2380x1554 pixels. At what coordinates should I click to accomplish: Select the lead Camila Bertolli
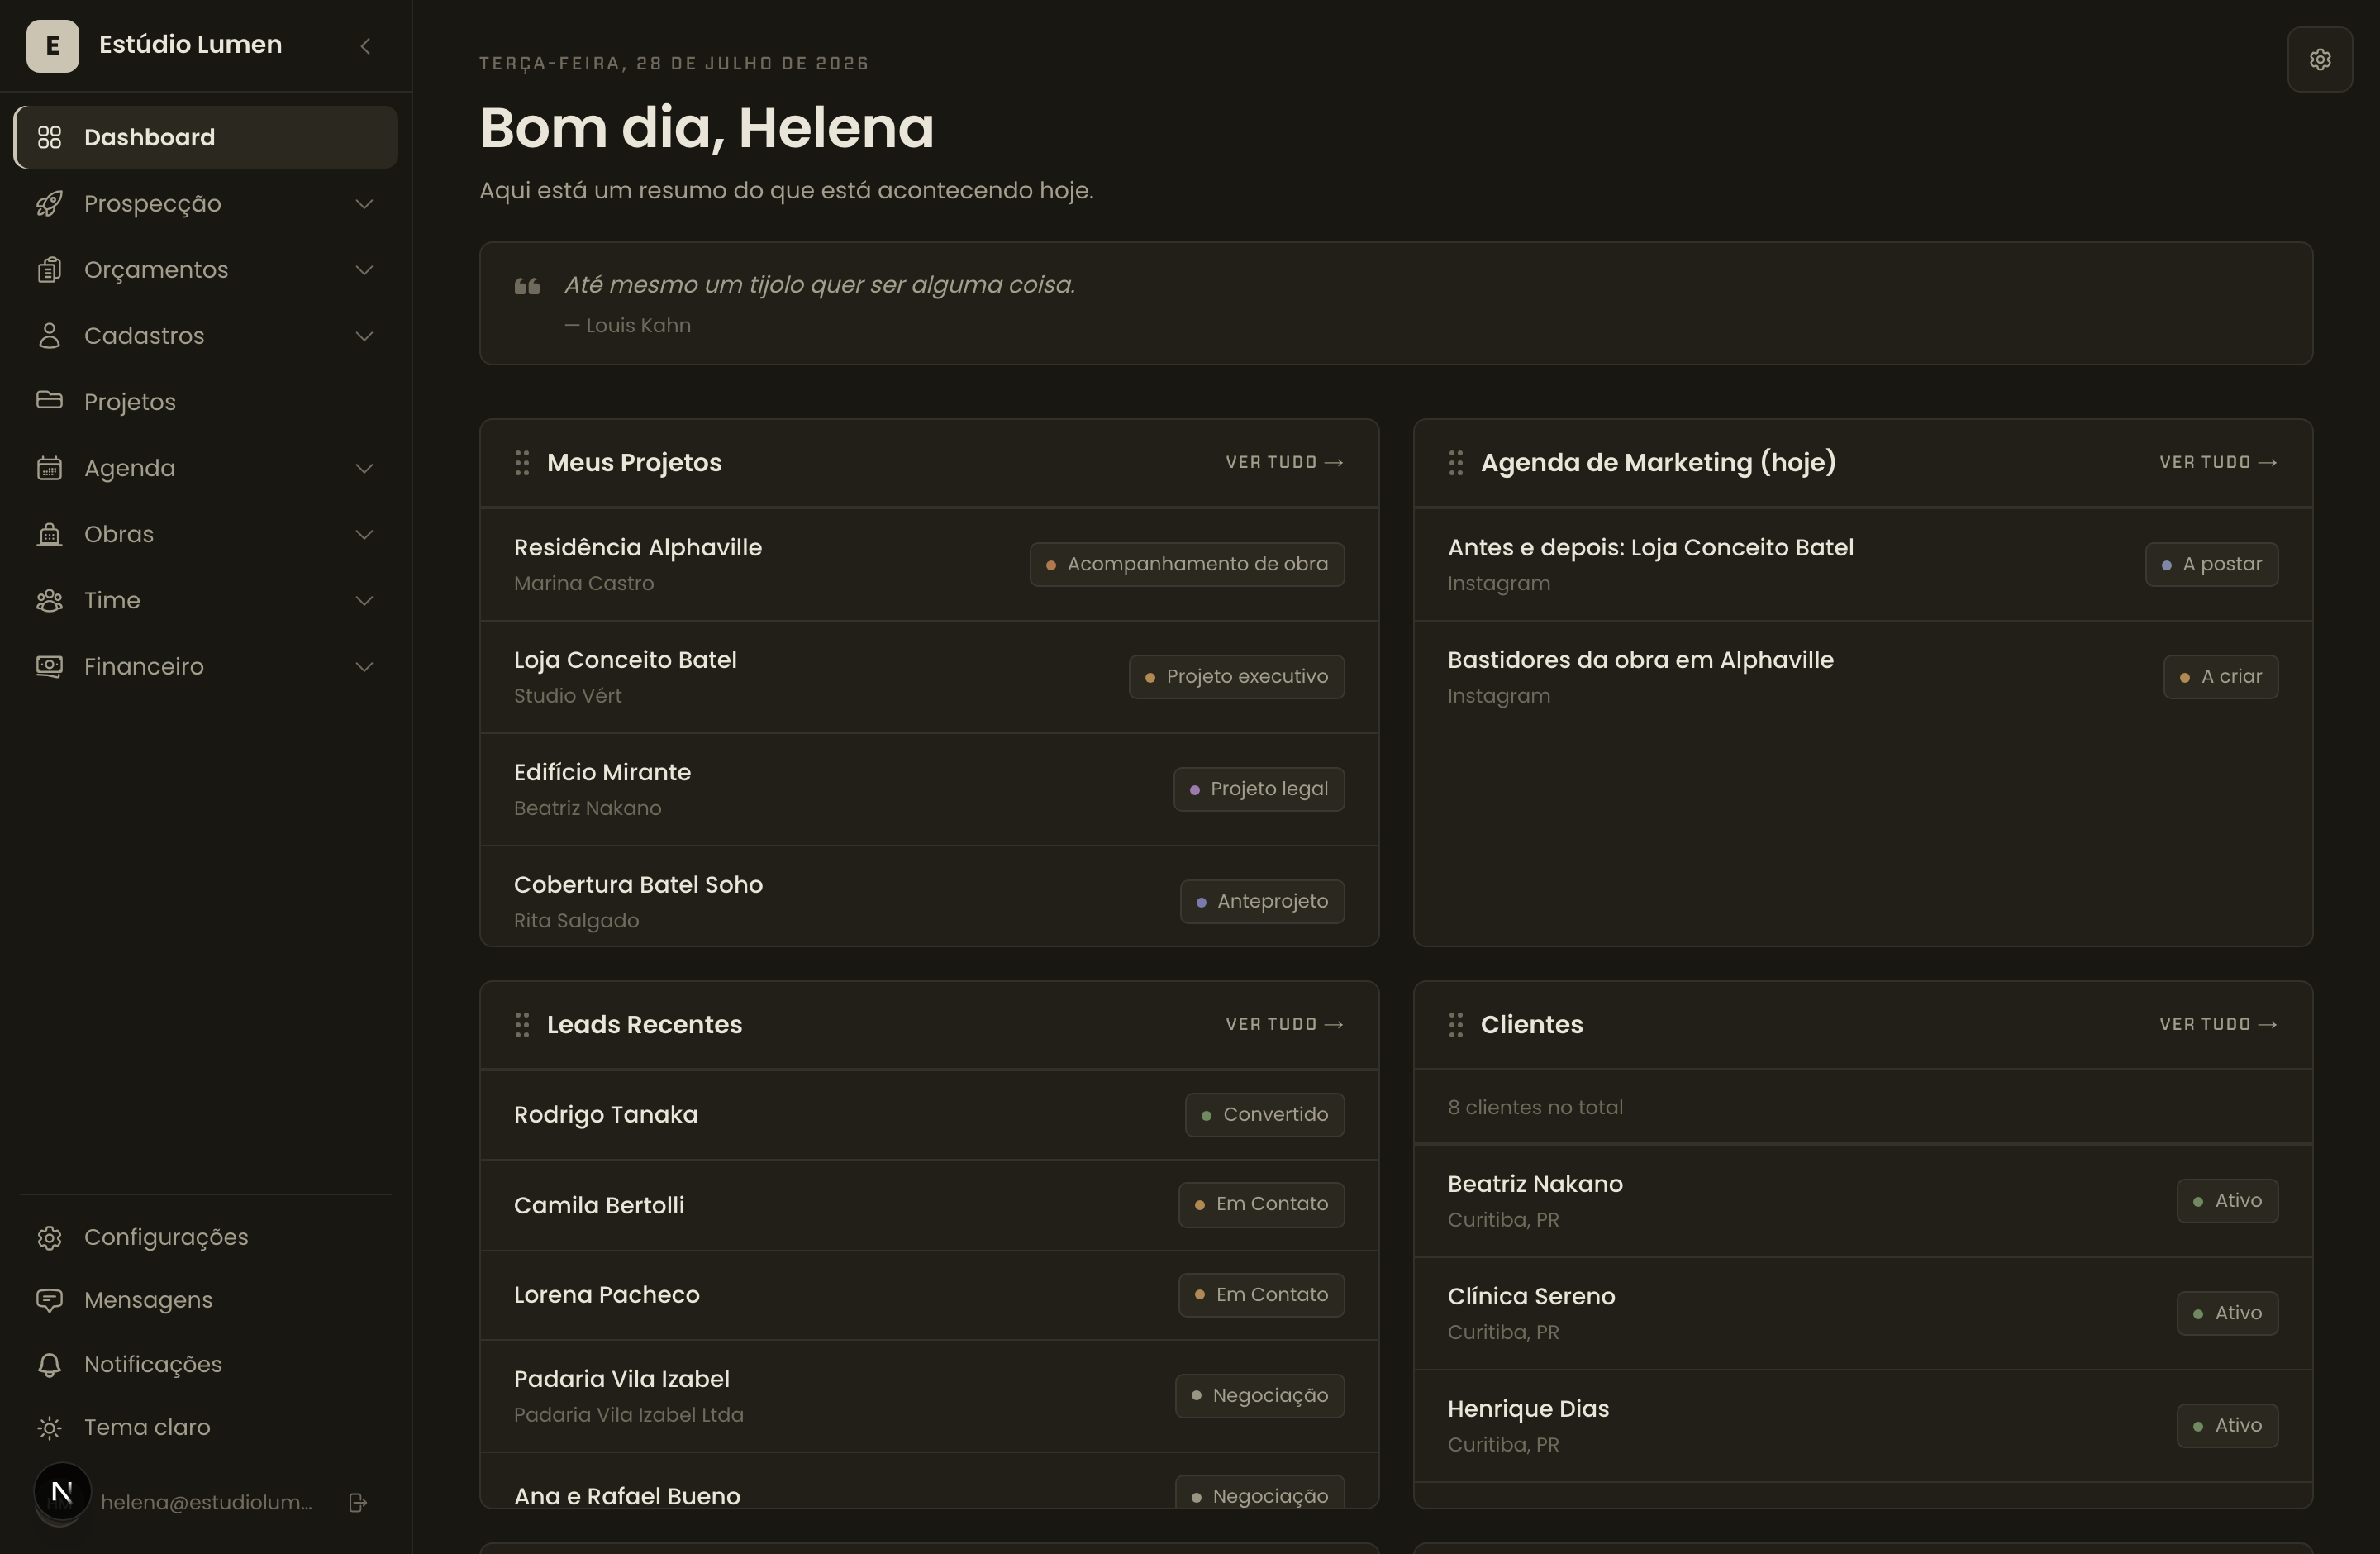point(929,1205)
